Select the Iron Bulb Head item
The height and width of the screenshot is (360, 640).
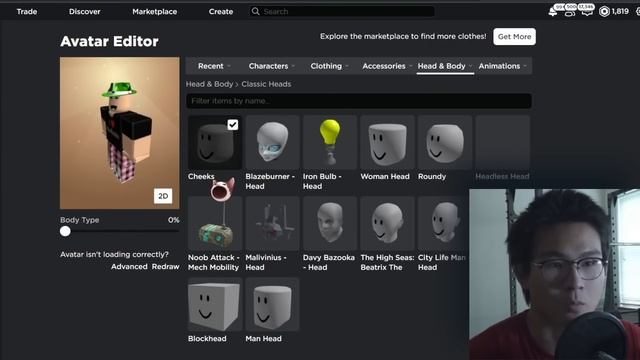330,142
